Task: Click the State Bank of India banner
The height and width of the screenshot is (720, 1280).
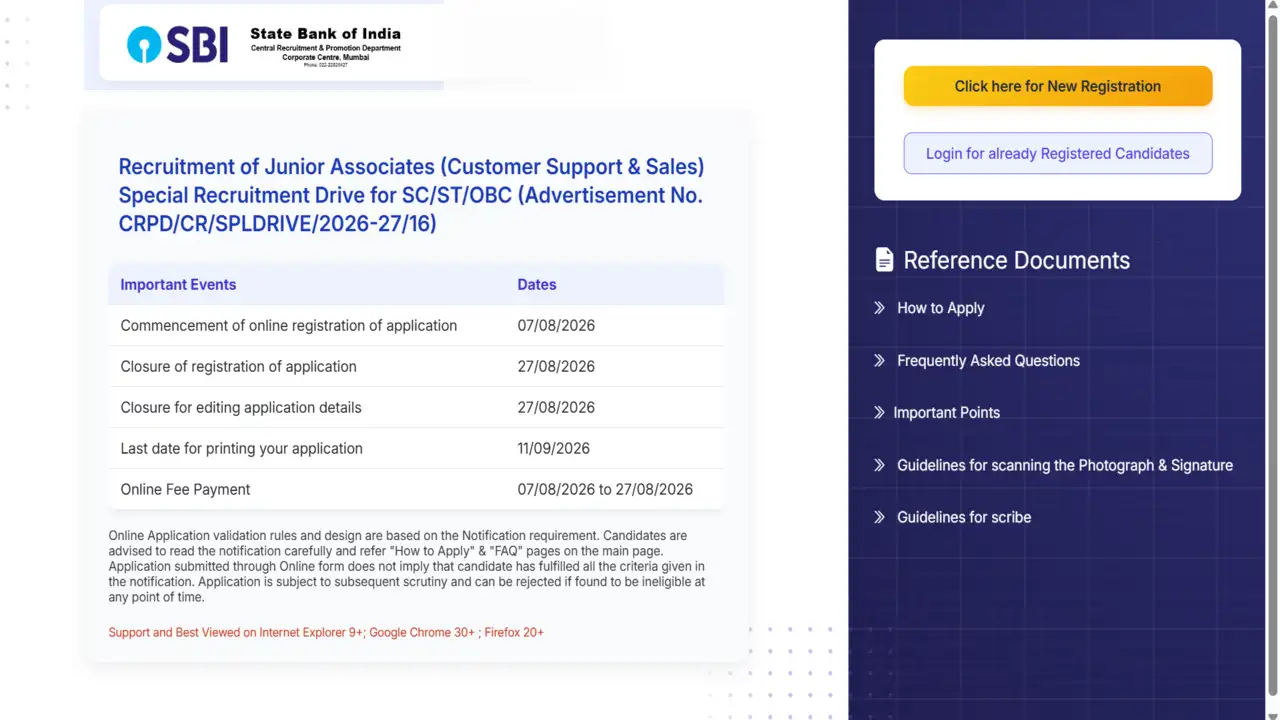Action: 264,45
